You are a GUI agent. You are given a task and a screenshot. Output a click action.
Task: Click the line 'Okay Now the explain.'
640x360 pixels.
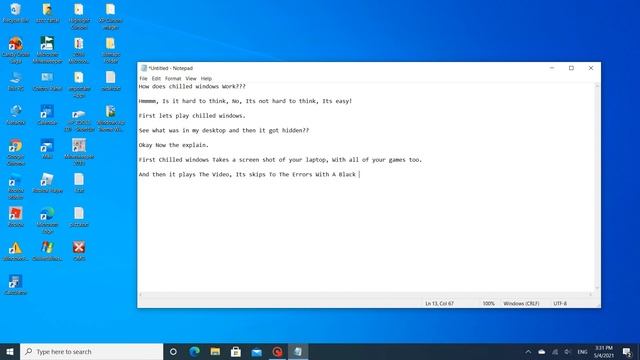tap(173, 145)
